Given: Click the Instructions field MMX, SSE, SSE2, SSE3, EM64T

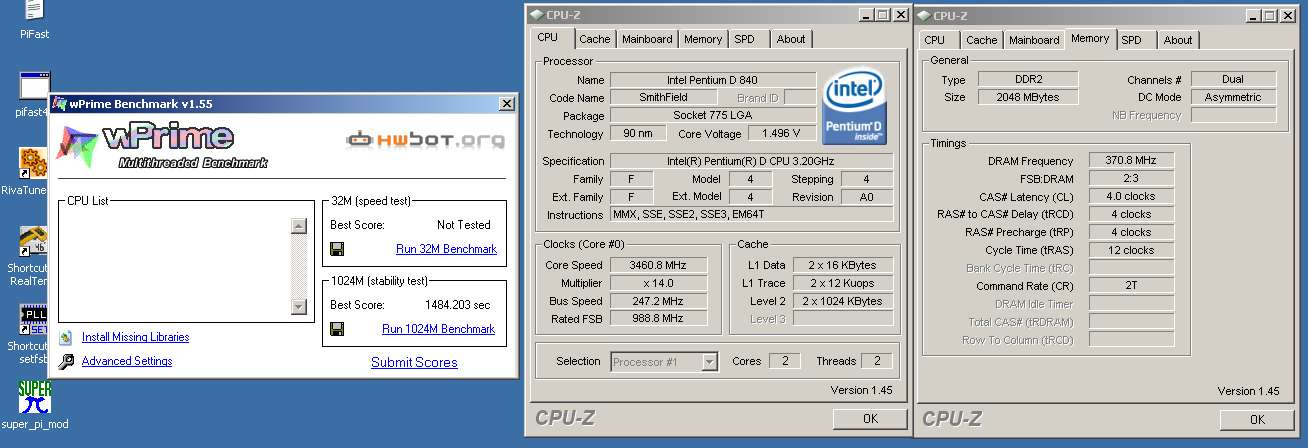Looking at the screenshot, I should [x=751, y=215].
